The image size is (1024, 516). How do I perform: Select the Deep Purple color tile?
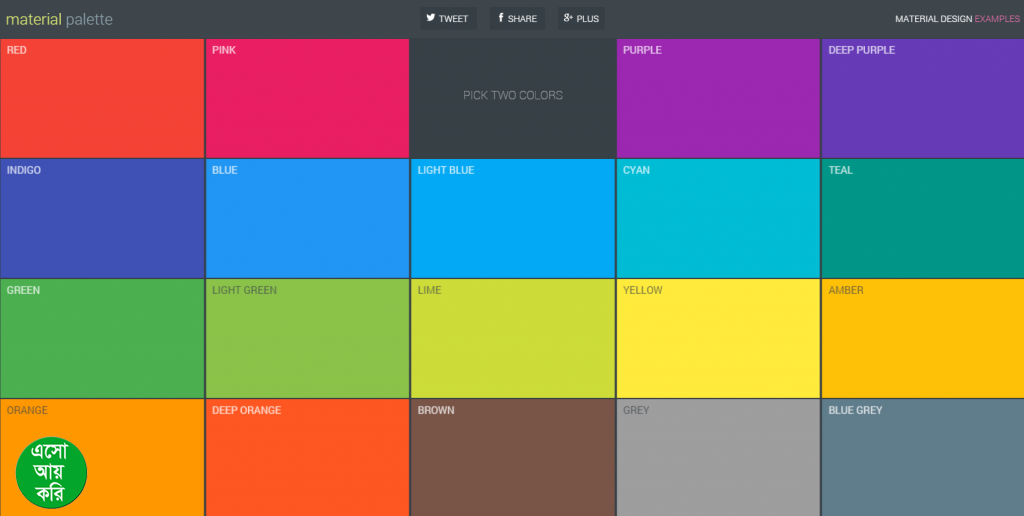(x=922, y=98)
